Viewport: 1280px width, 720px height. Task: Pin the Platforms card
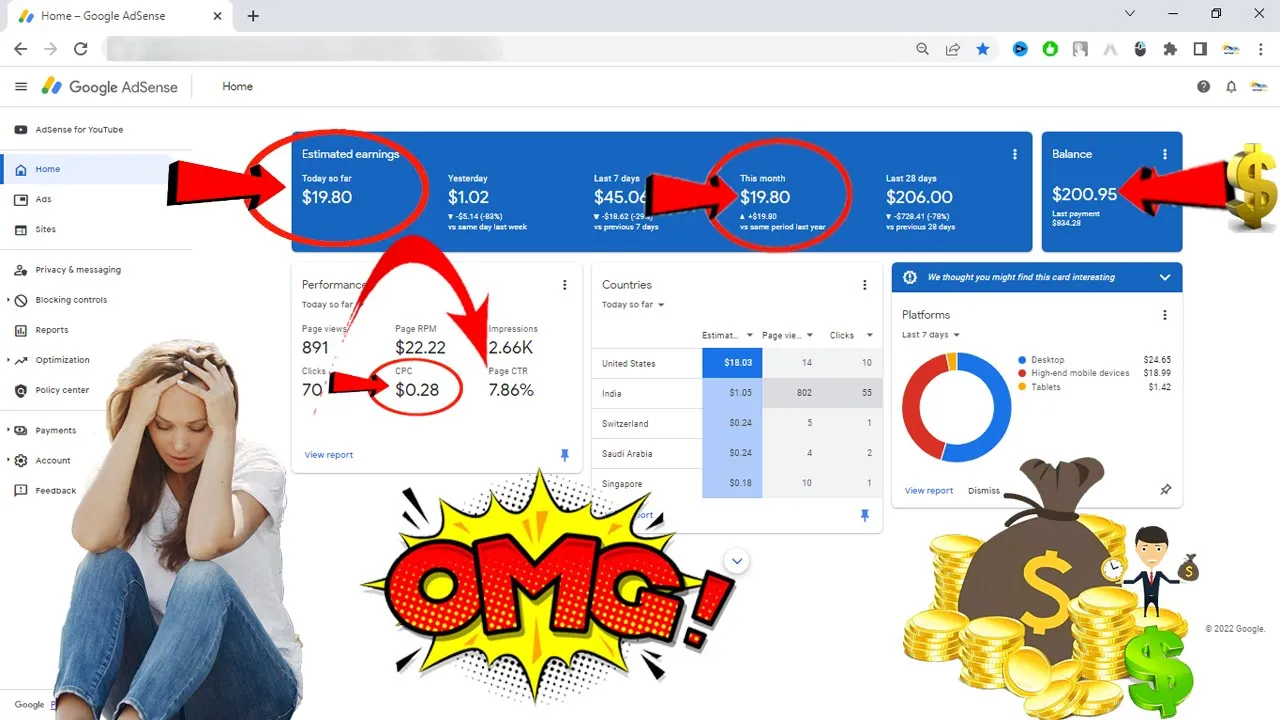click(x=1165, y=491)
